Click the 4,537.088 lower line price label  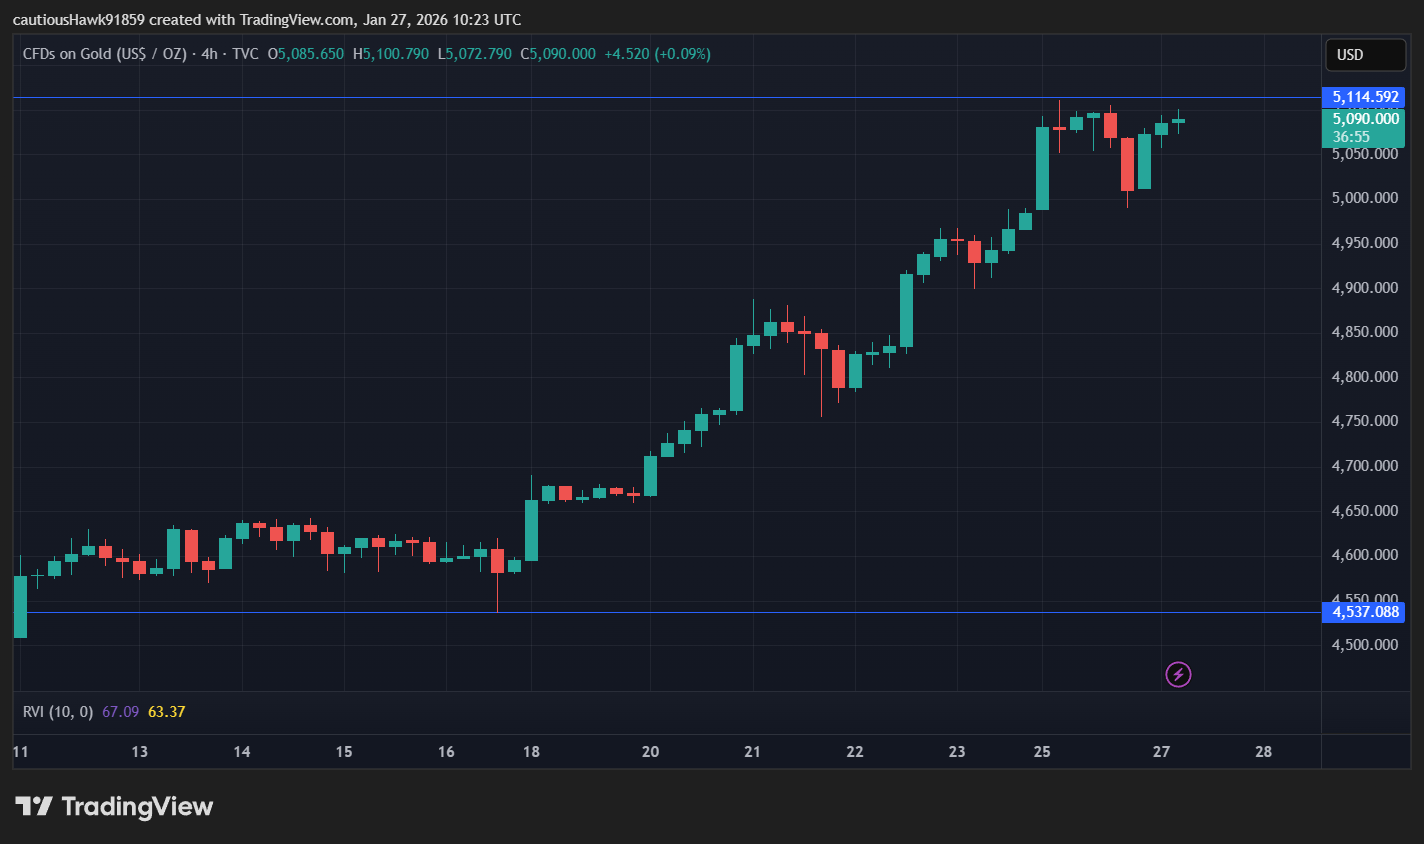1364,612
